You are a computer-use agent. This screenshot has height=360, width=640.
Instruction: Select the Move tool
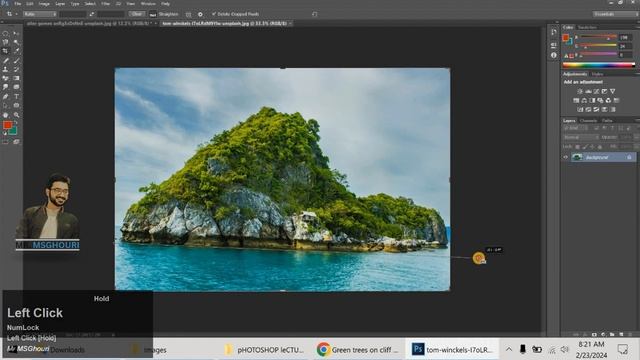point(16,33)
